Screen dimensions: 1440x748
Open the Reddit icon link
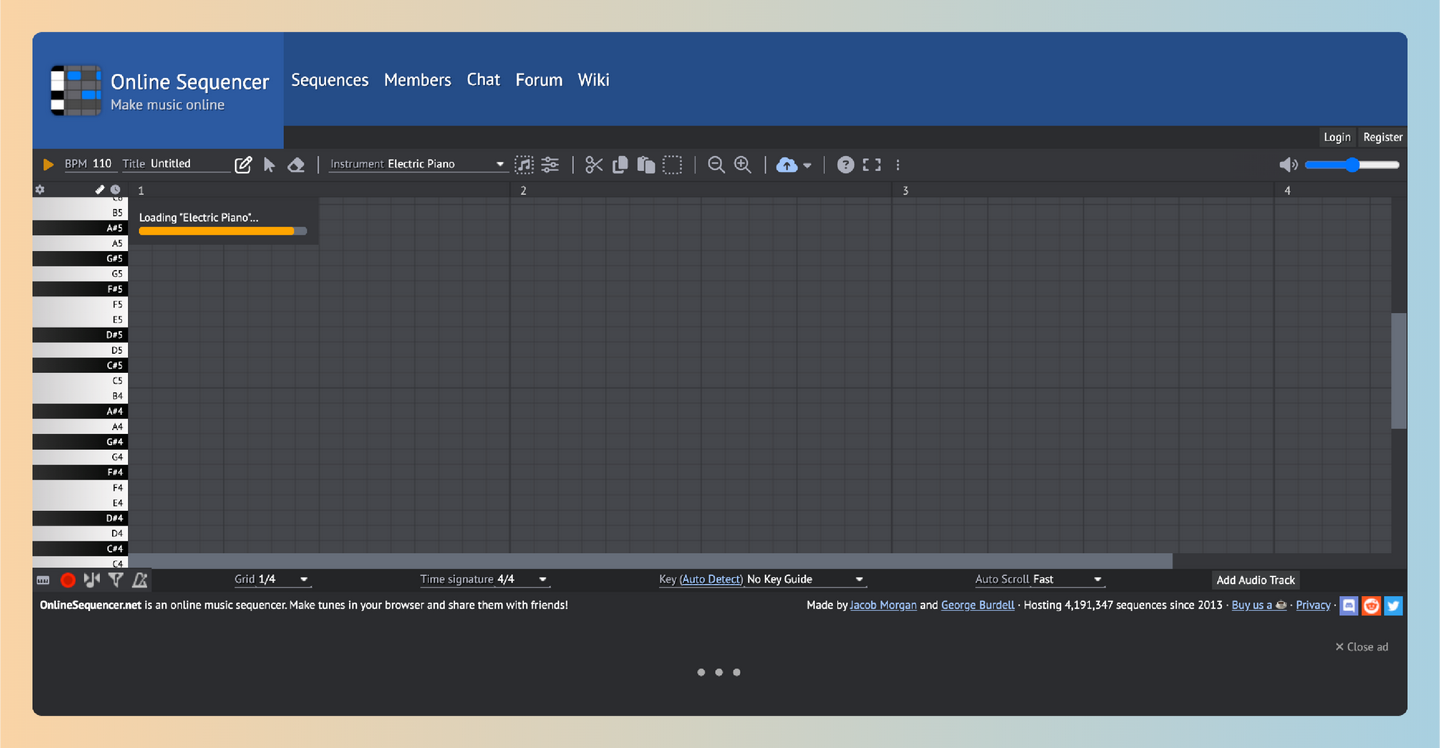pos(1371,605)
